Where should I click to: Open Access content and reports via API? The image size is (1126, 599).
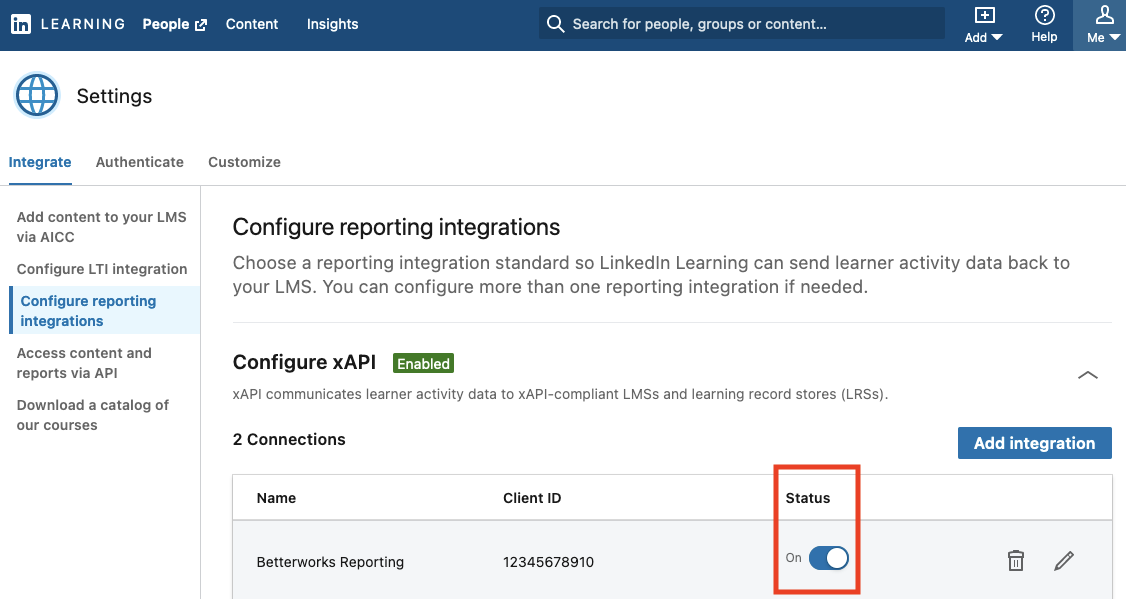tap(84, 363)
